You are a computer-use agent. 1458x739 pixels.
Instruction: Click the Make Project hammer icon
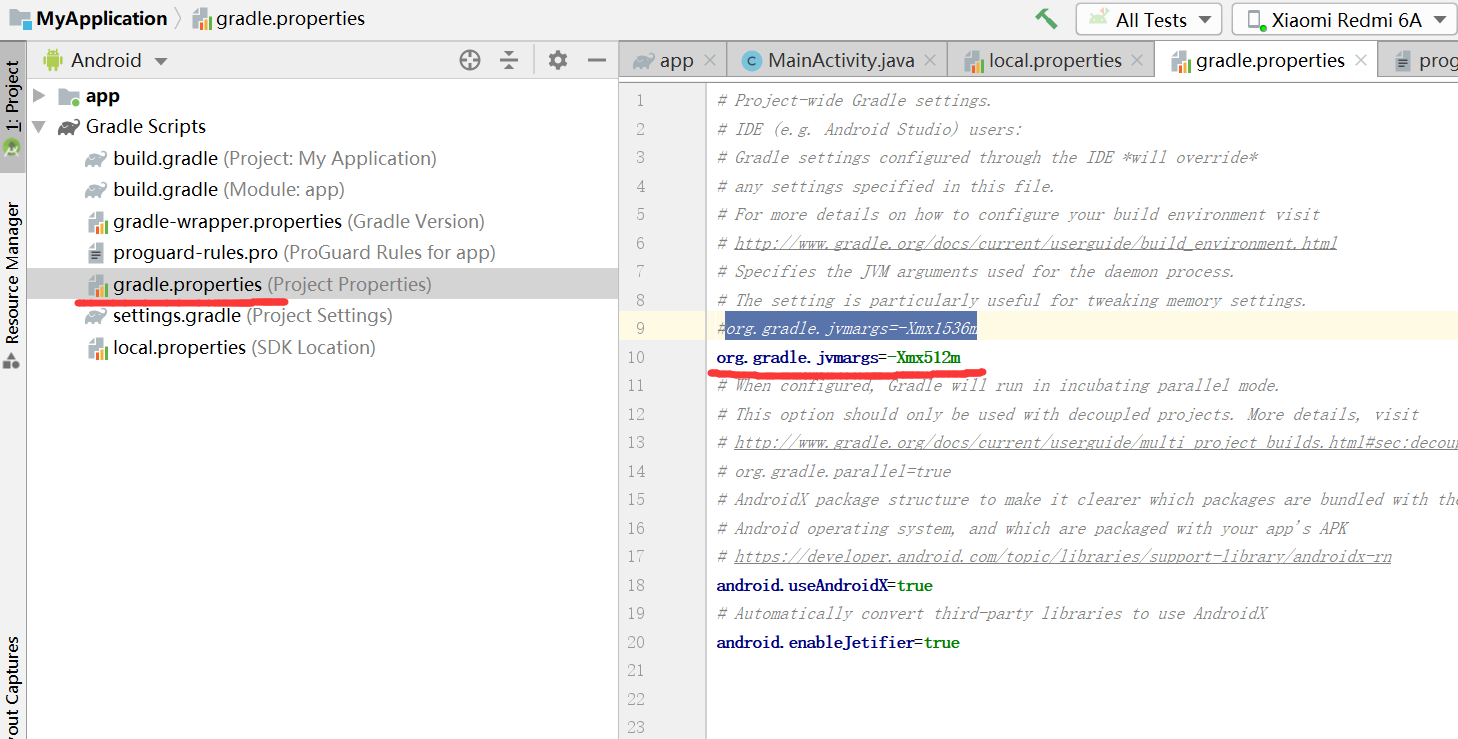tap(1046, 19)
